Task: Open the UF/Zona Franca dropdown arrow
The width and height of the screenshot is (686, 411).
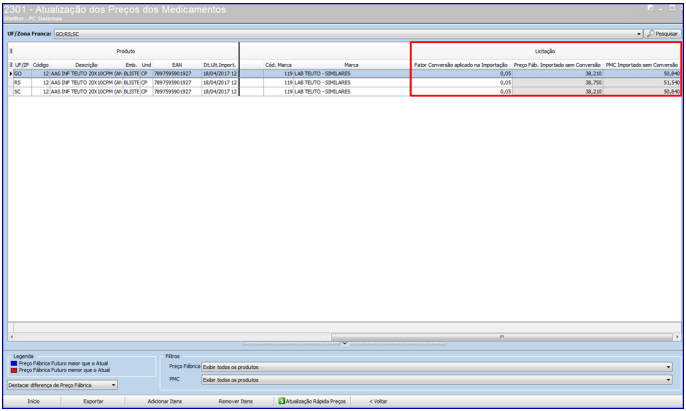Action: (639, 34)
